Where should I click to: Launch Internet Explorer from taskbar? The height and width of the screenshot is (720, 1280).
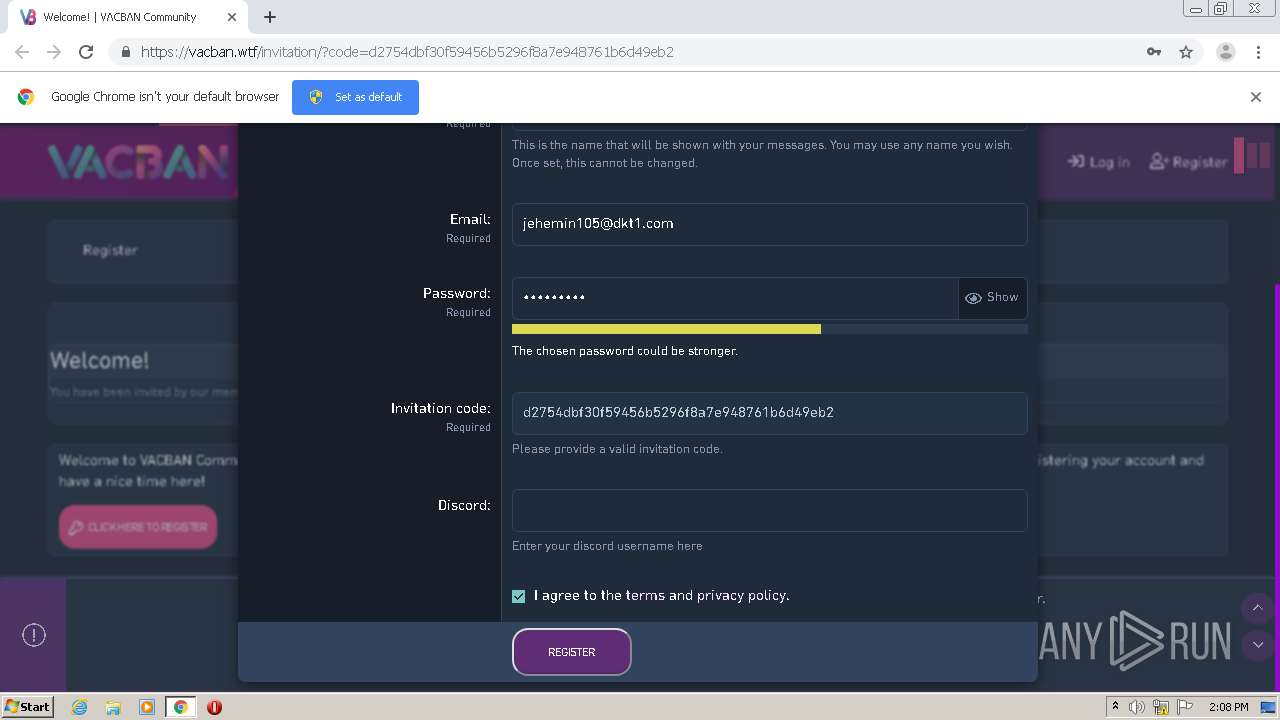coord(79,707)
